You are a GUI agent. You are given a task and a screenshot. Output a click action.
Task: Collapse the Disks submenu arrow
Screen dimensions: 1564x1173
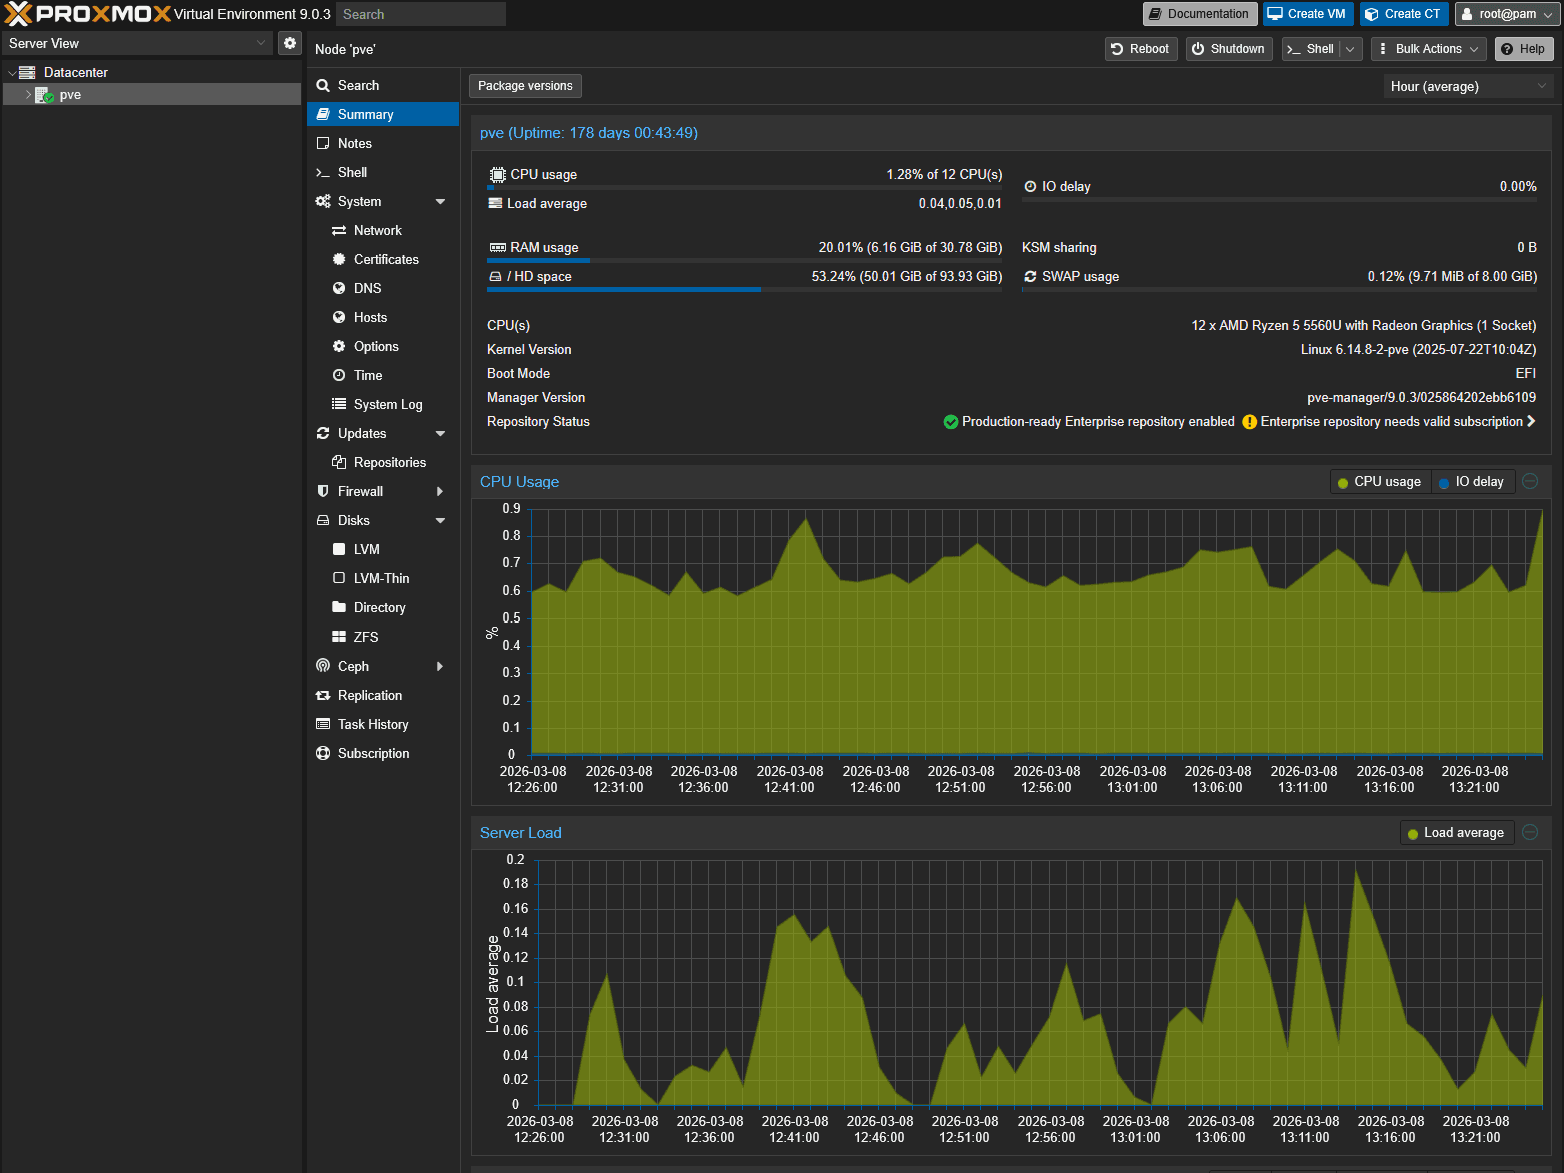[440, 521]
